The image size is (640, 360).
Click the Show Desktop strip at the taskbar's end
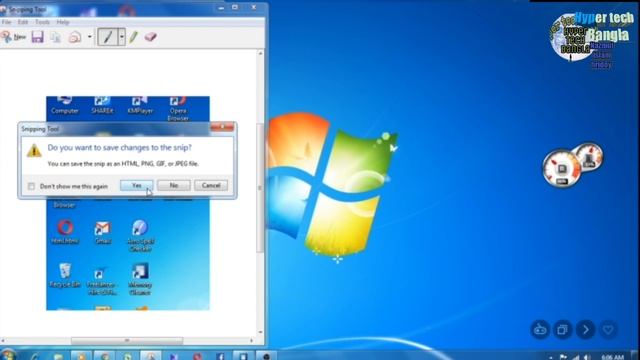click(x=636, y=355)
